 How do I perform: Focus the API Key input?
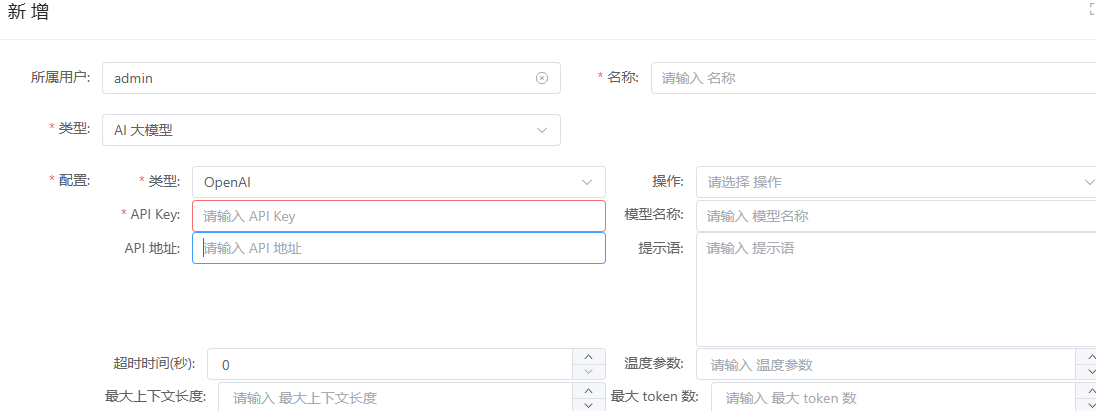pos(398,216)
